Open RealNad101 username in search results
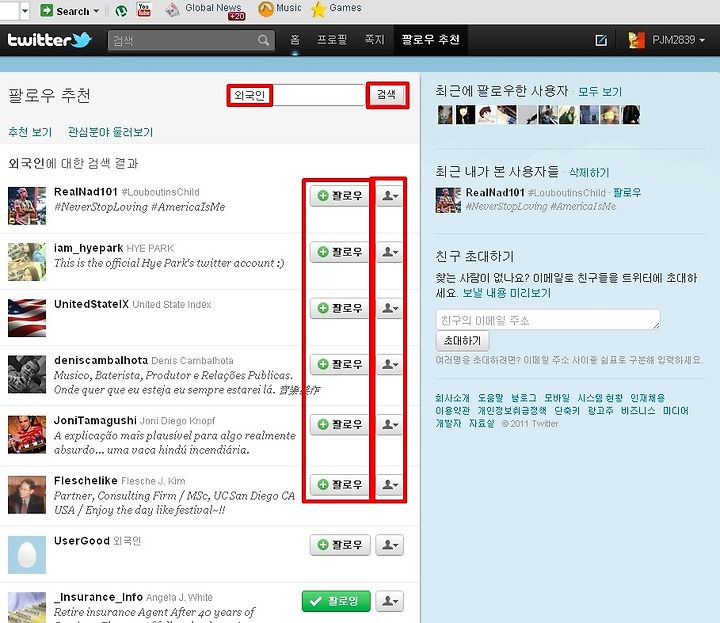Viewport: 720px width, 623px height. tap(86, 192)
